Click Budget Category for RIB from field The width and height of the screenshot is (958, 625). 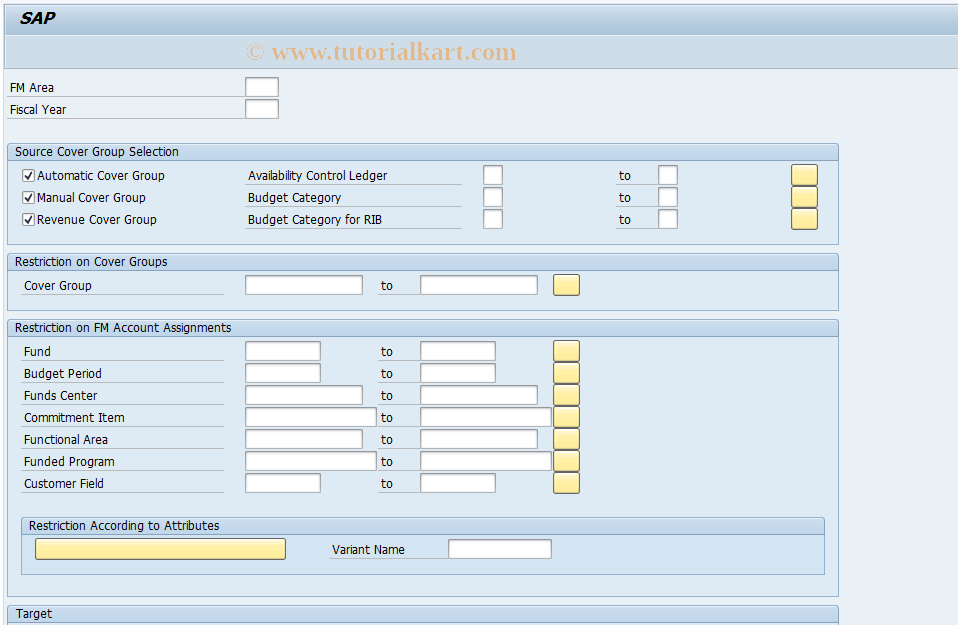pyautogui.click(x=493, y=219)
